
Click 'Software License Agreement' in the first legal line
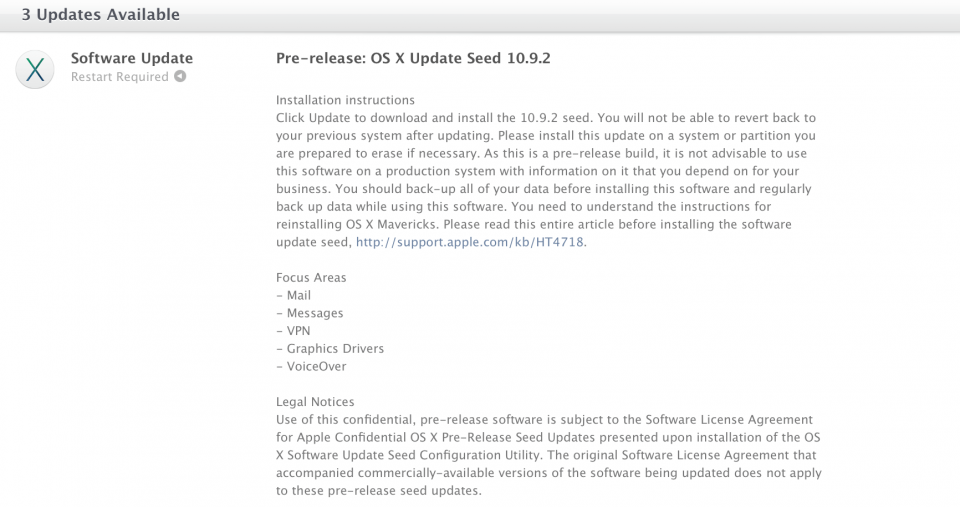(727, 420)
